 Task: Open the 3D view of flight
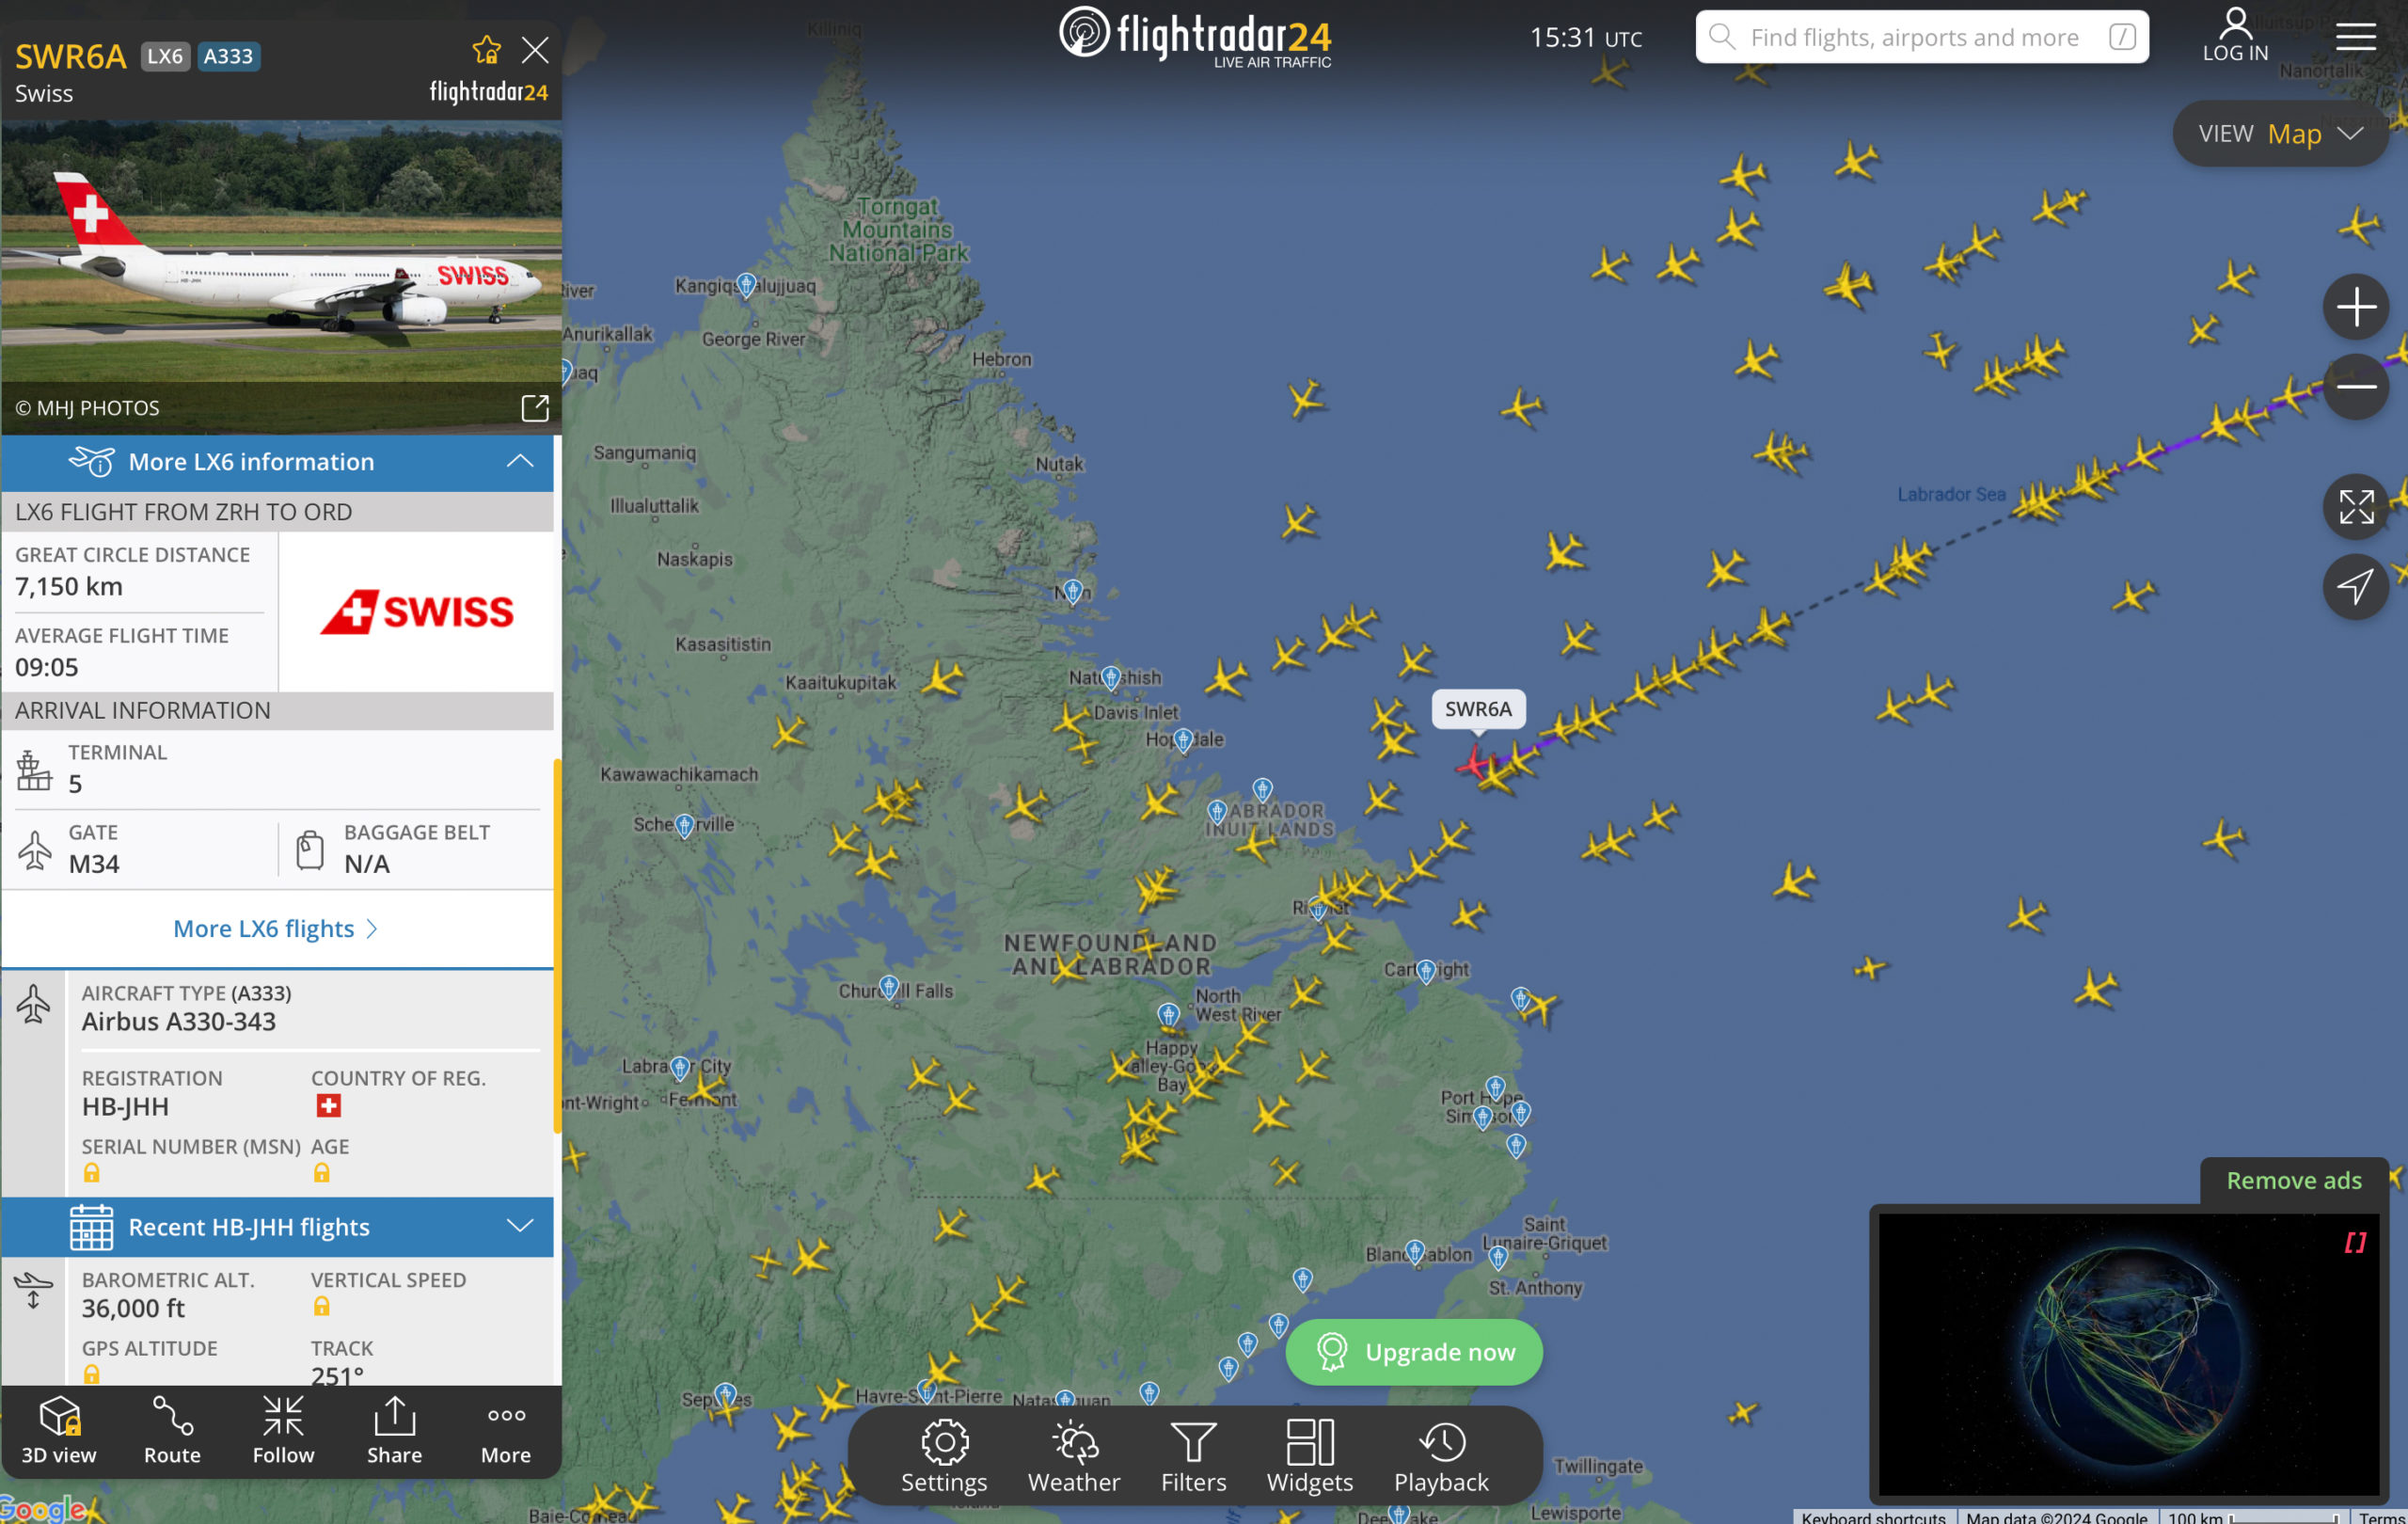(x=59, y=1431)
